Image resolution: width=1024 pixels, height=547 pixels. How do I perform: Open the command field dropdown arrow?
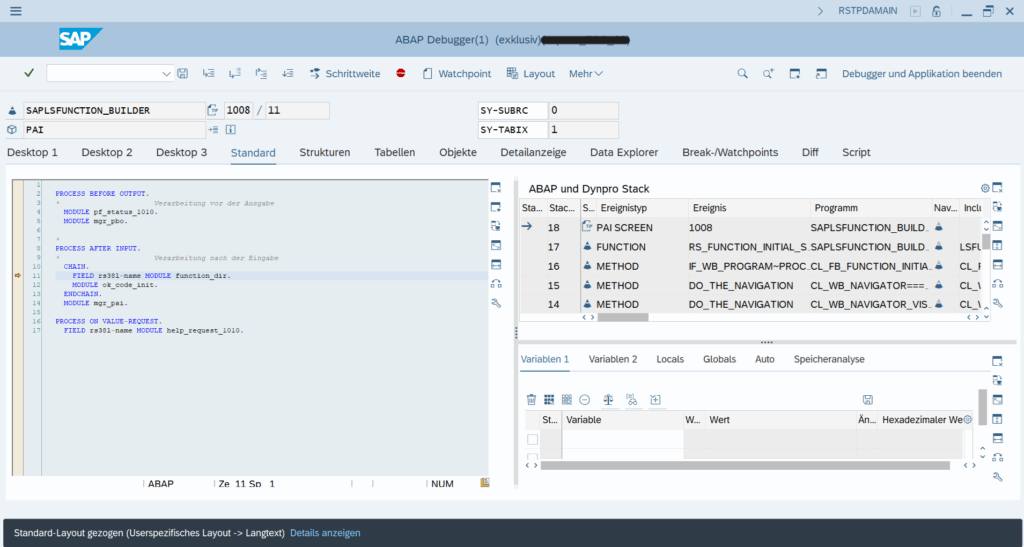166,74
